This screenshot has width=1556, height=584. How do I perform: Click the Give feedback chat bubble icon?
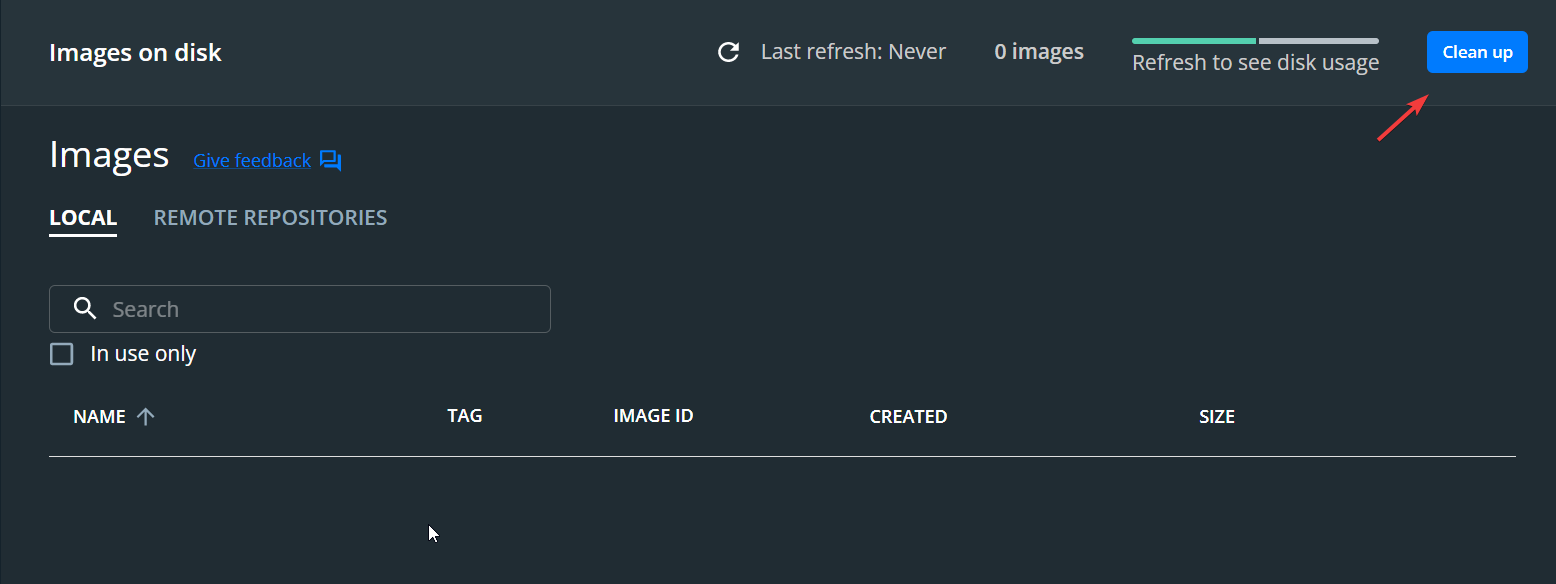coord(330,160)
